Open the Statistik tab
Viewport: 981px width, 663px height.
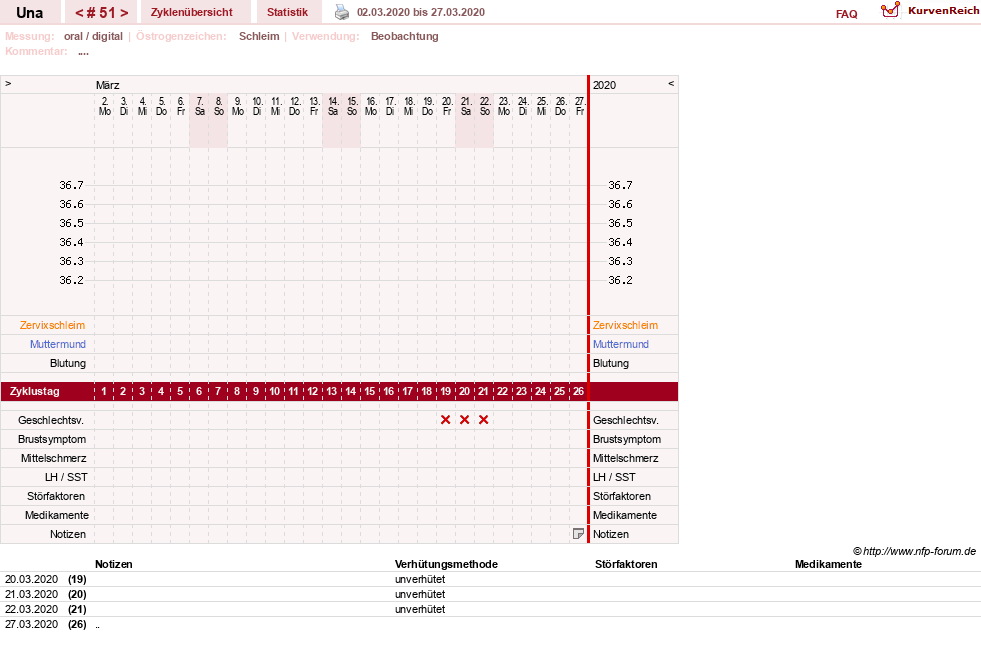tap(287, 12)
